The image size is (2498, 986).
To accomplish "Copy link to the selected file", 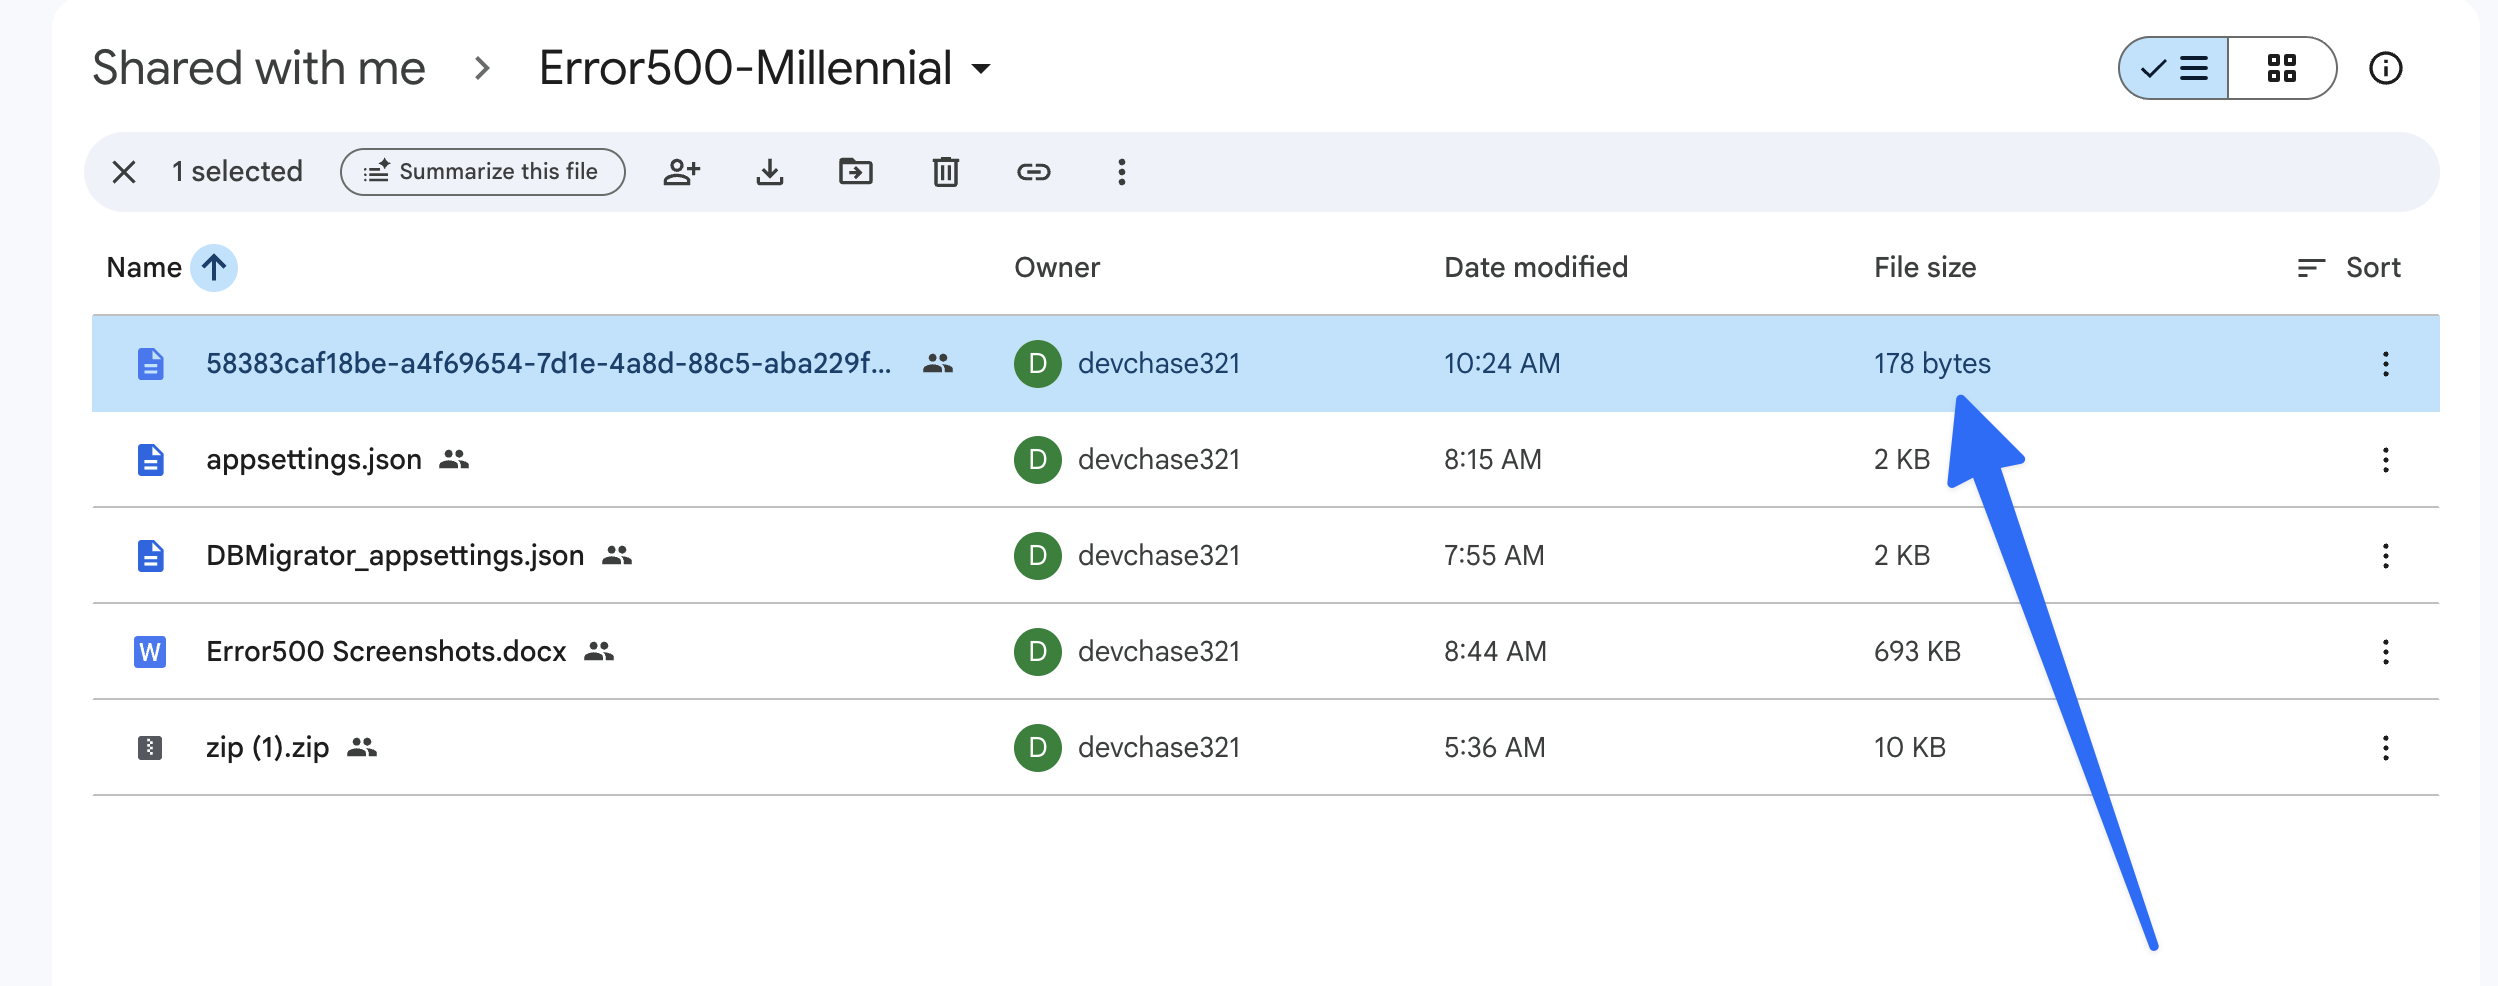I will pos(1033,172).
